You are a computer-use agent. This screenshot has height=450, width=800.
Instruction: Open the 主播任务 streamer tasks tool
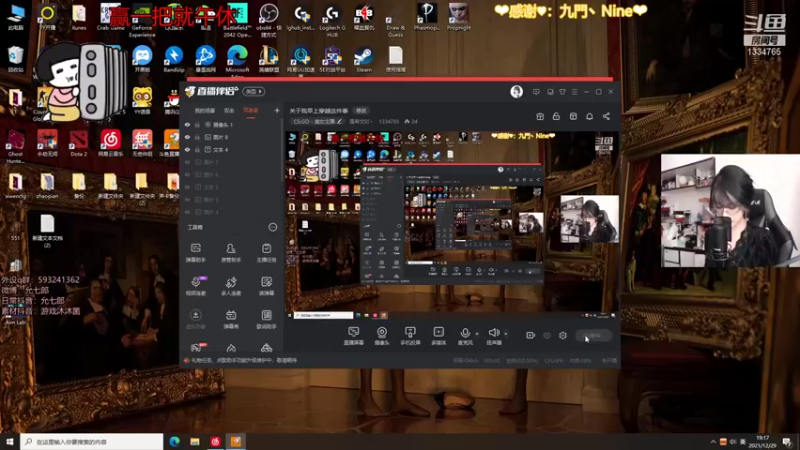tap(266, 253)
